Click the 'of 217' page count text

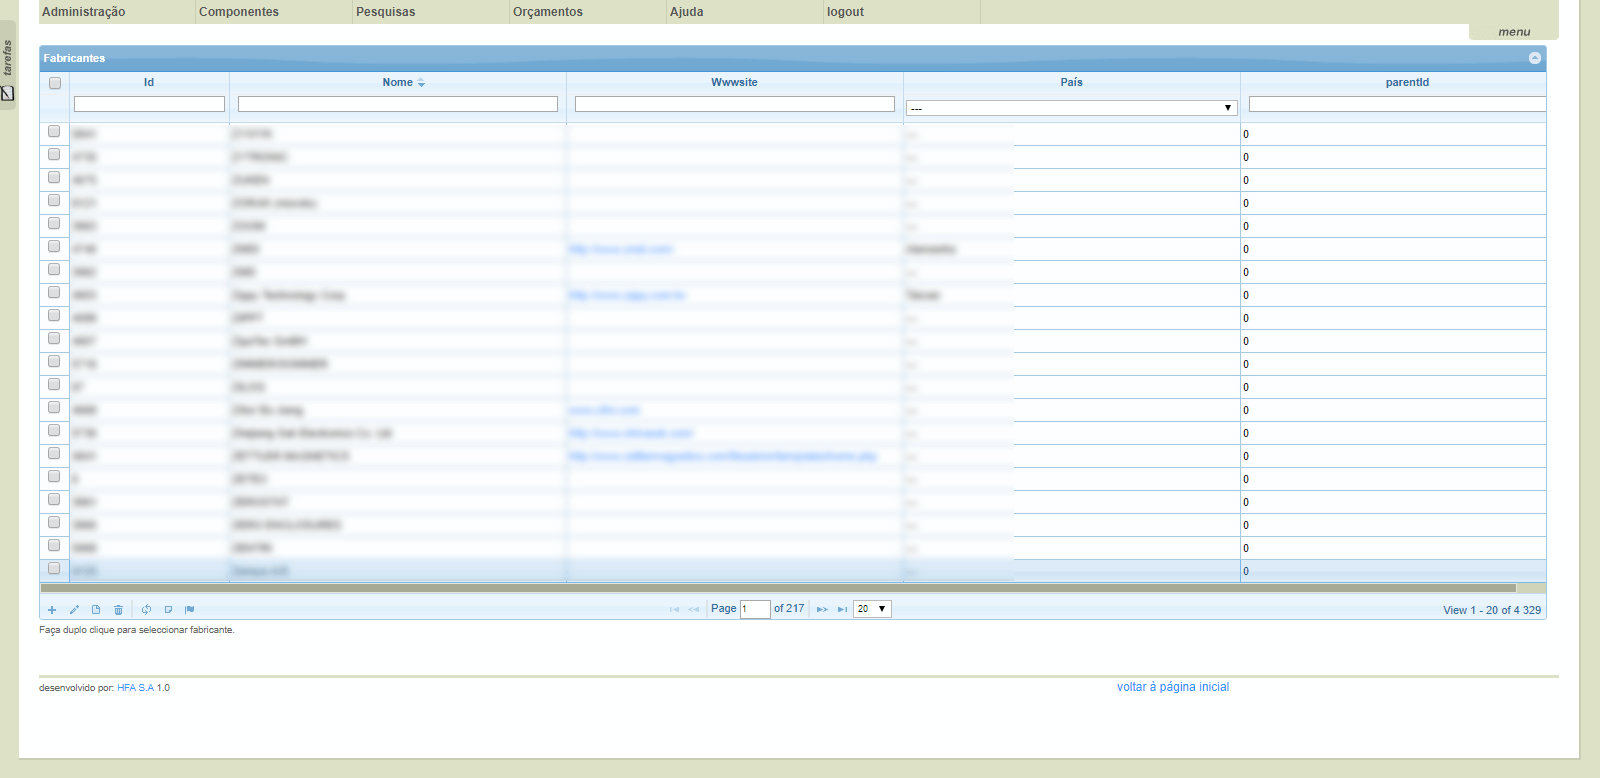coord(789,608)
